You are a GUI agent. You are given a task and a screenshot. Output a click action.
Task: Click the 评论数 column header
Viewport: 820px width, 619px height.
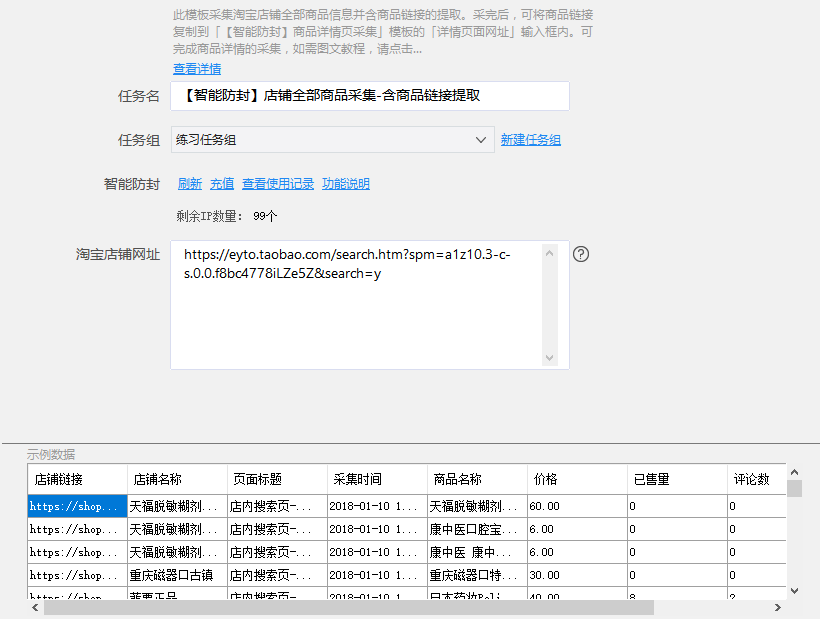[x=757, y=479]
